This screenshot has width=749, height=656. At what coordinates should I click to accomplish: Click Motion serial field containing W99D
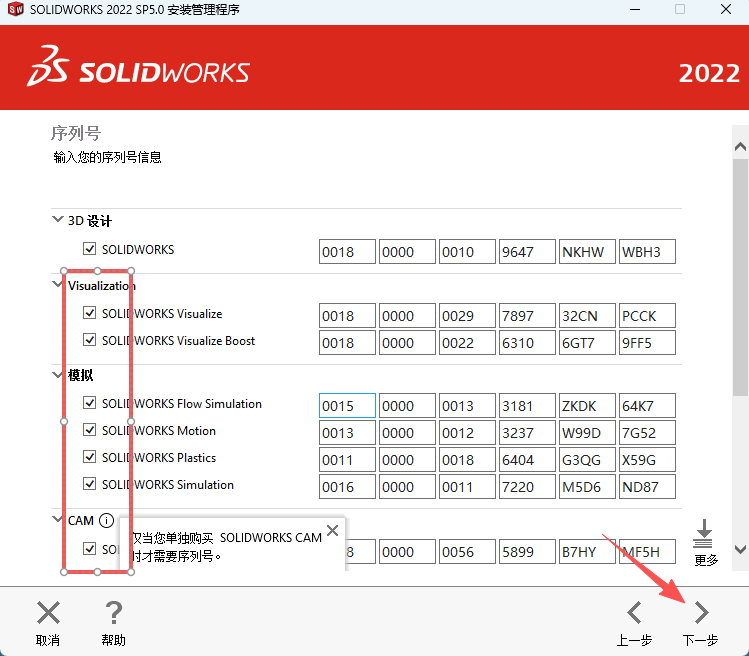(588, 433)
